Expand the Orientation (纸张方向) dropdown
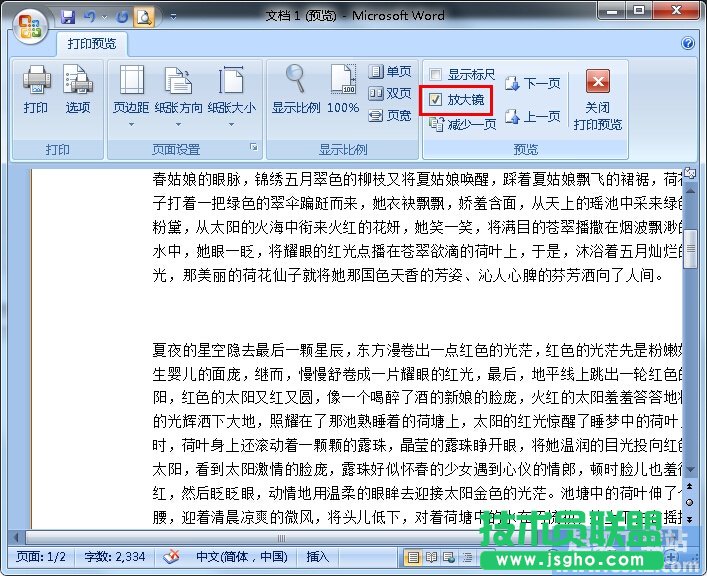 point(179,100)
